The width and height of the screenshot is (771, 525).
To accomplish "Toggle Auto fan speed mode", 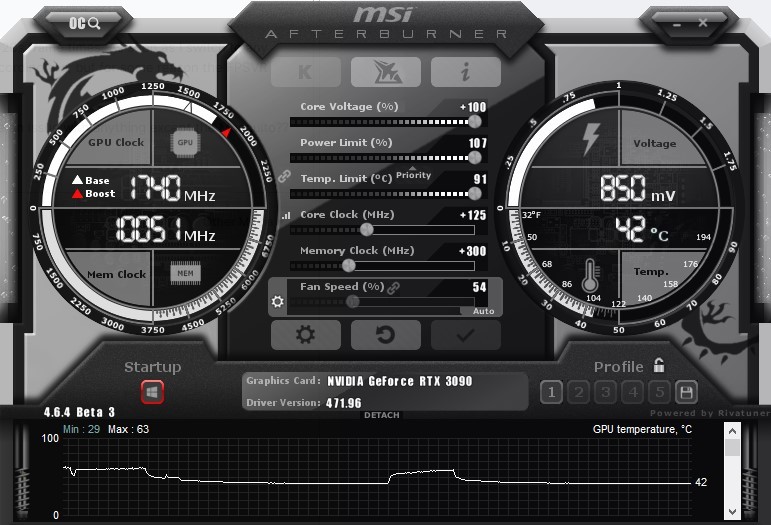I will pos(483,311).
